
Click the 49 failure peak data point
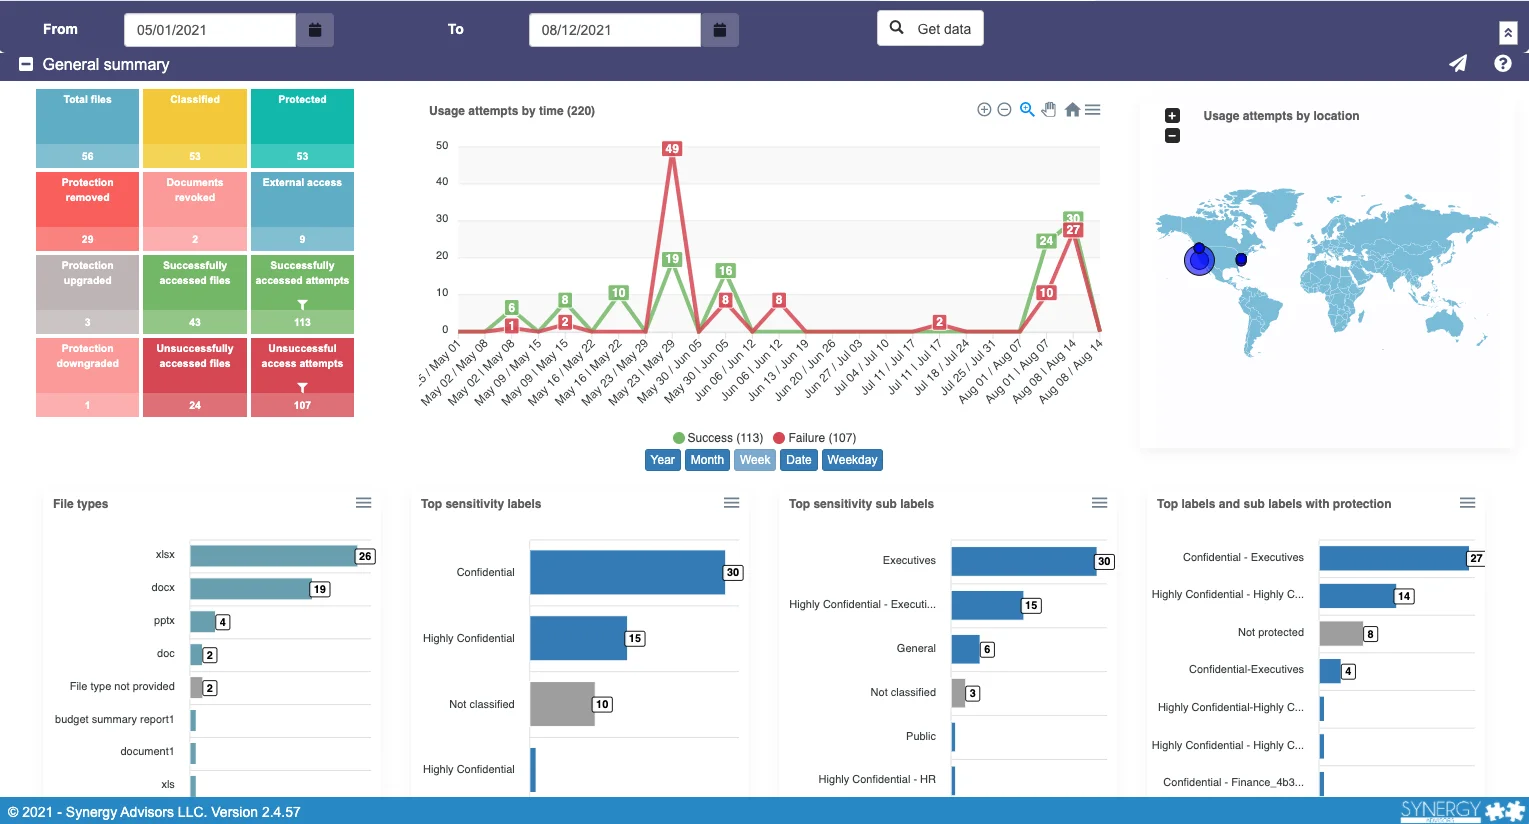coord(672,149)
